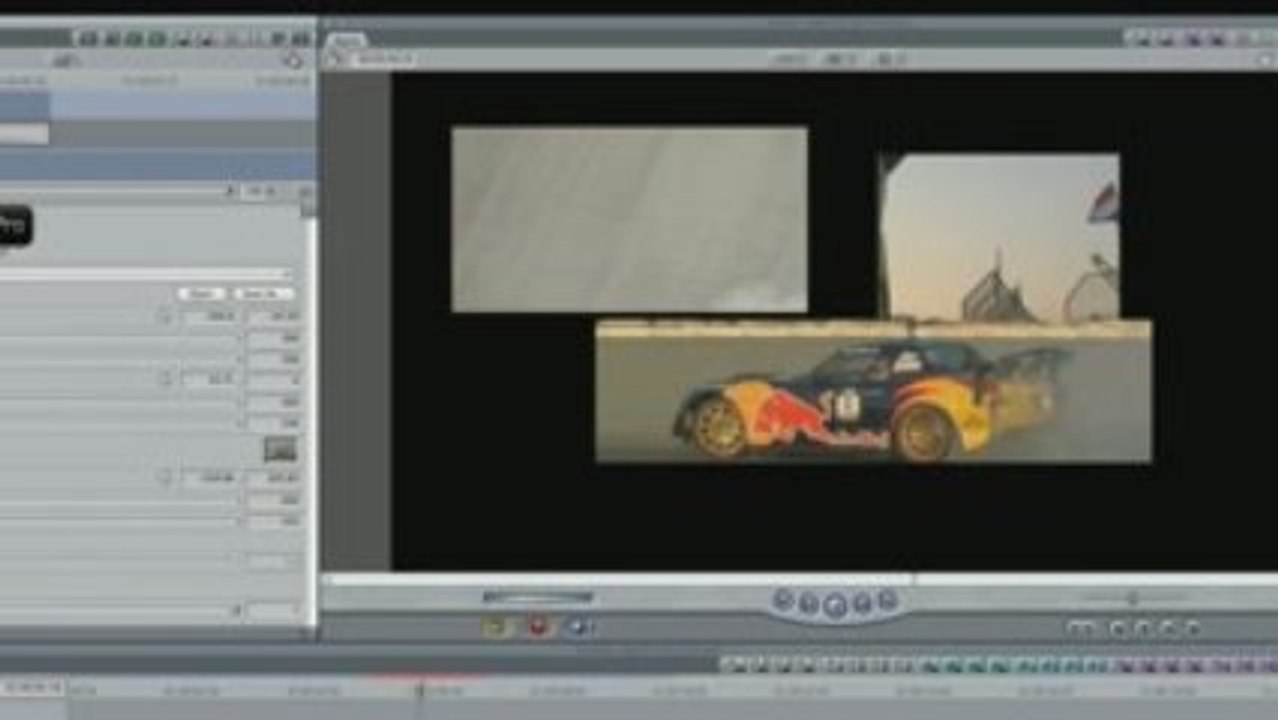This screenshot has width=1278, height=720.
Task: Click the bottommost keyframe button in the parameter list
Action: (x=164, y=477)
